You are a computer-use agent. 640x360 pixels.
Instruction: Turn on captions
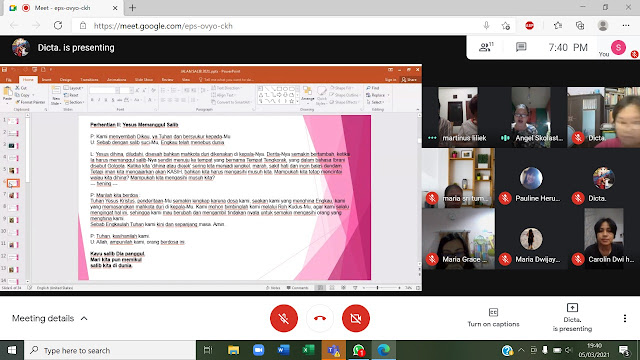(x=493, y=318)
